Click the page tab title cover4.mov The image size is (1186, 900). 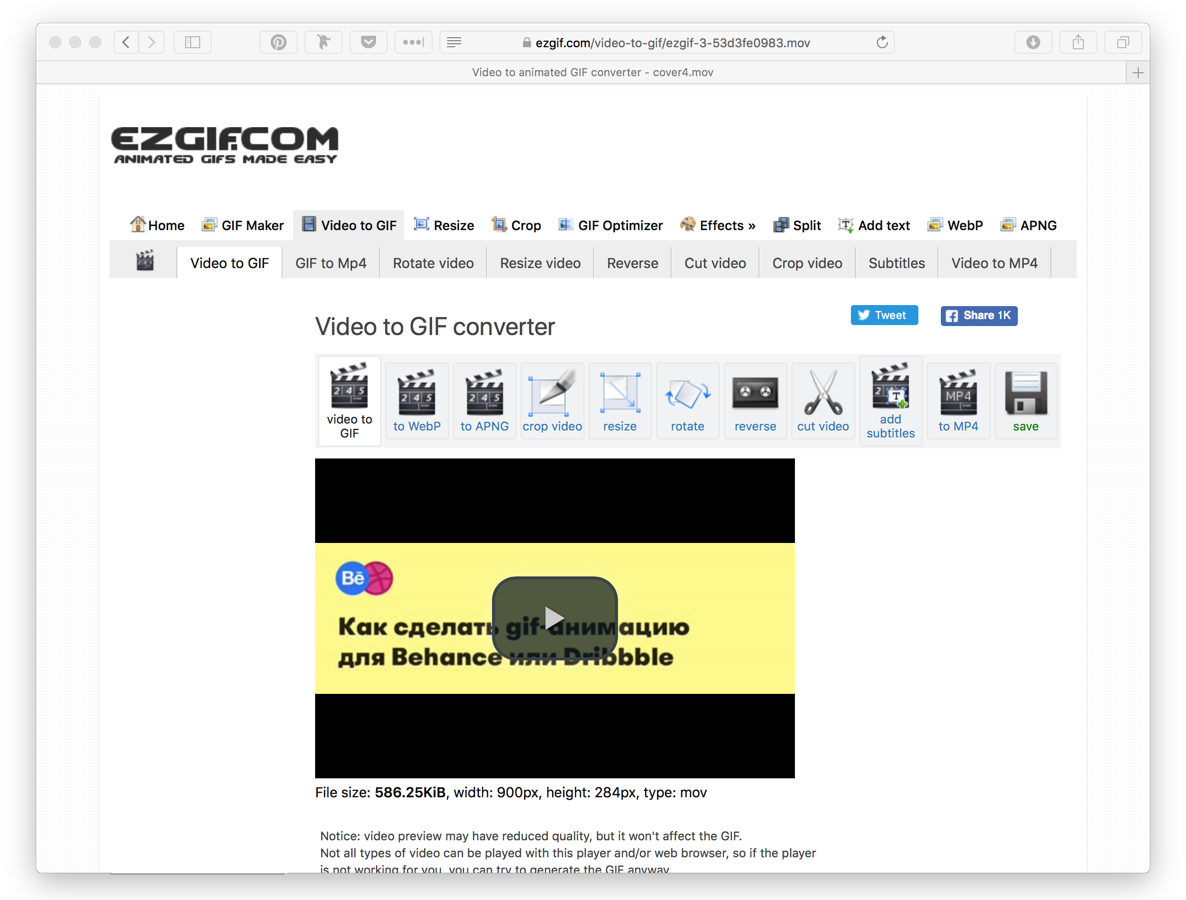[x=592, y=73]
